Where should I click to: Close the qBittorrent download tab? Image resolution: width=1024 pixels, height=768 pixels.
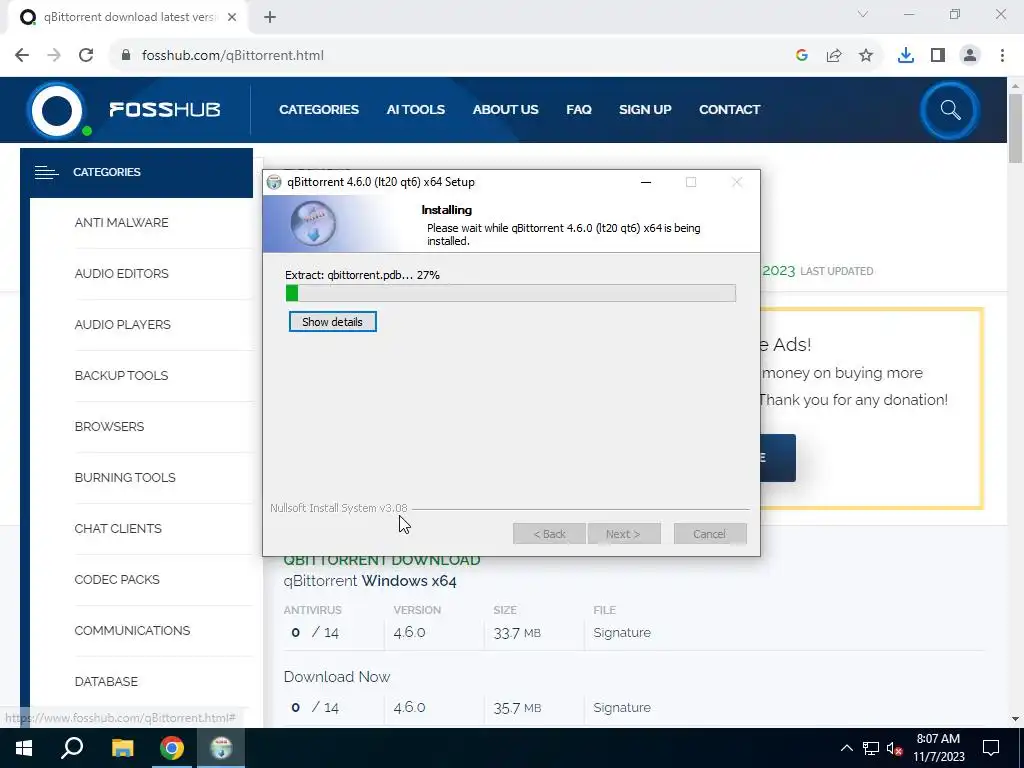[x=232, y=17]
